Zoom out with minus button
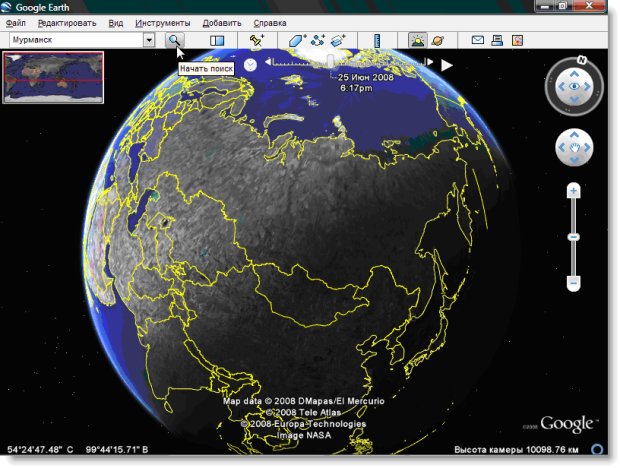This screenshot has height=468, width=620. pyautogui.click(x=573, y=283)
